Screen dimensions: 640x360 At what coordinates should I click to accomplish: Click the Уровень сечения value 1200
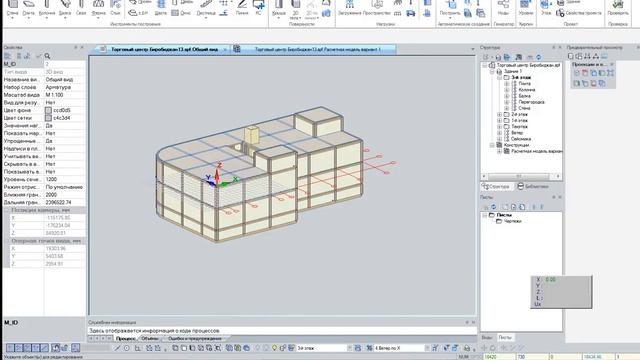[x=64, y=179]
